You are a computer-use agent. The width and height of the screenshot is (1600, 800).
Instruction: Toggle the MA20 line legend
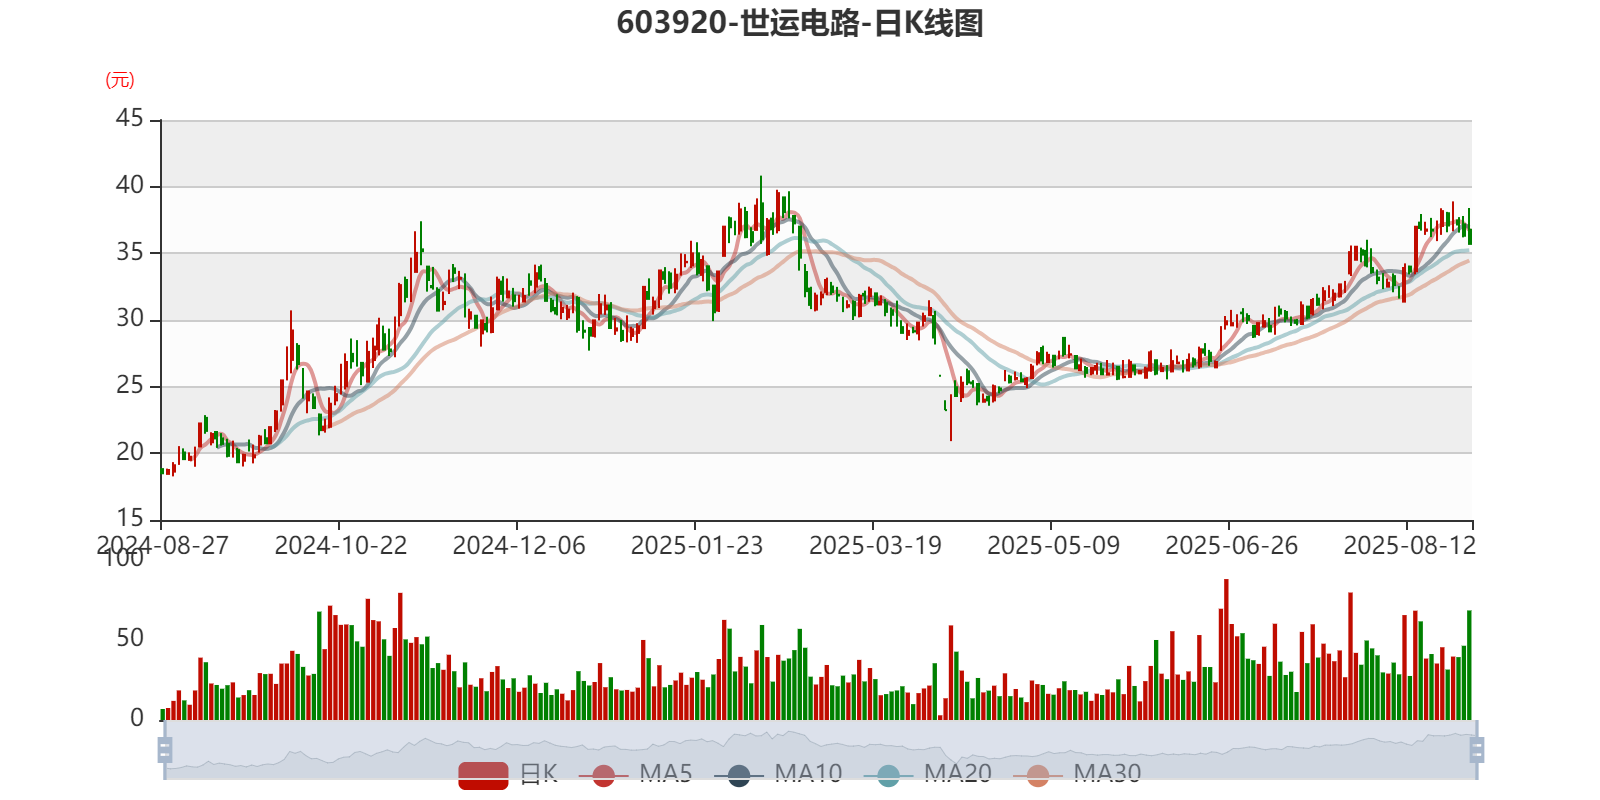point(928,775)
